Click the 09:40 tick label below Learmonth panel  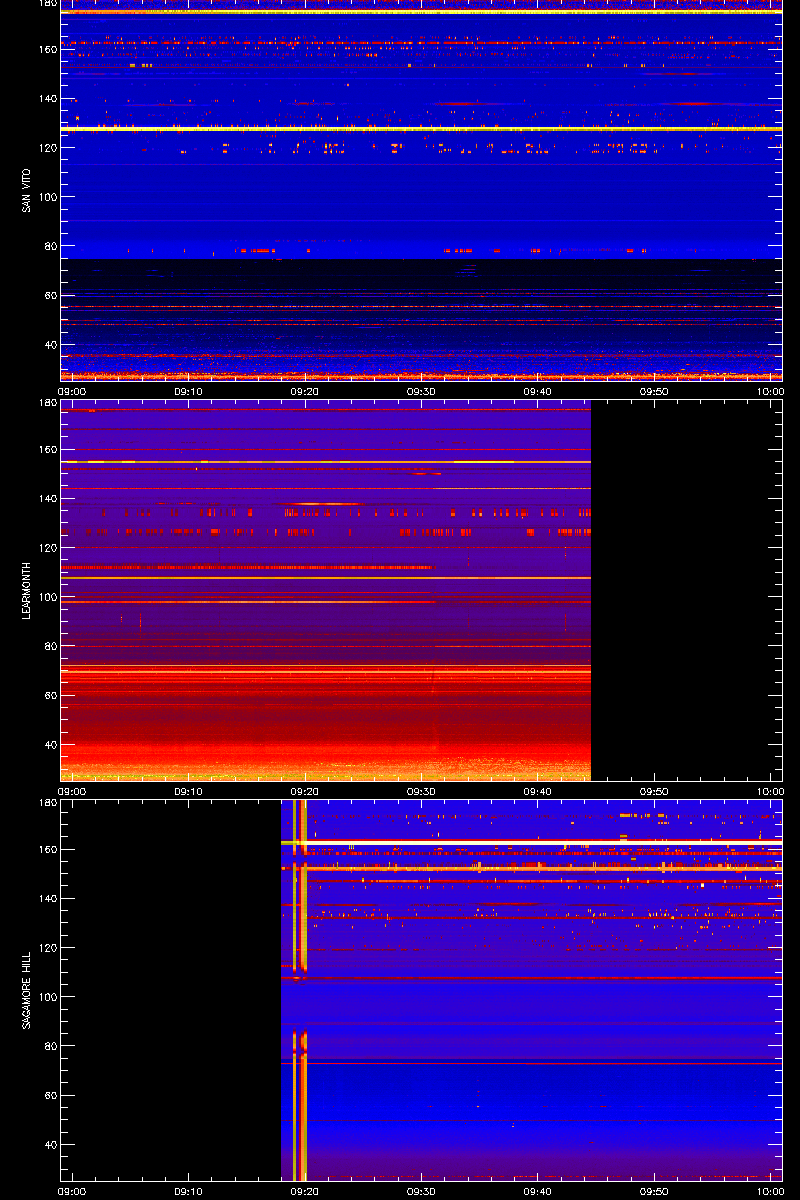[538, 792]
